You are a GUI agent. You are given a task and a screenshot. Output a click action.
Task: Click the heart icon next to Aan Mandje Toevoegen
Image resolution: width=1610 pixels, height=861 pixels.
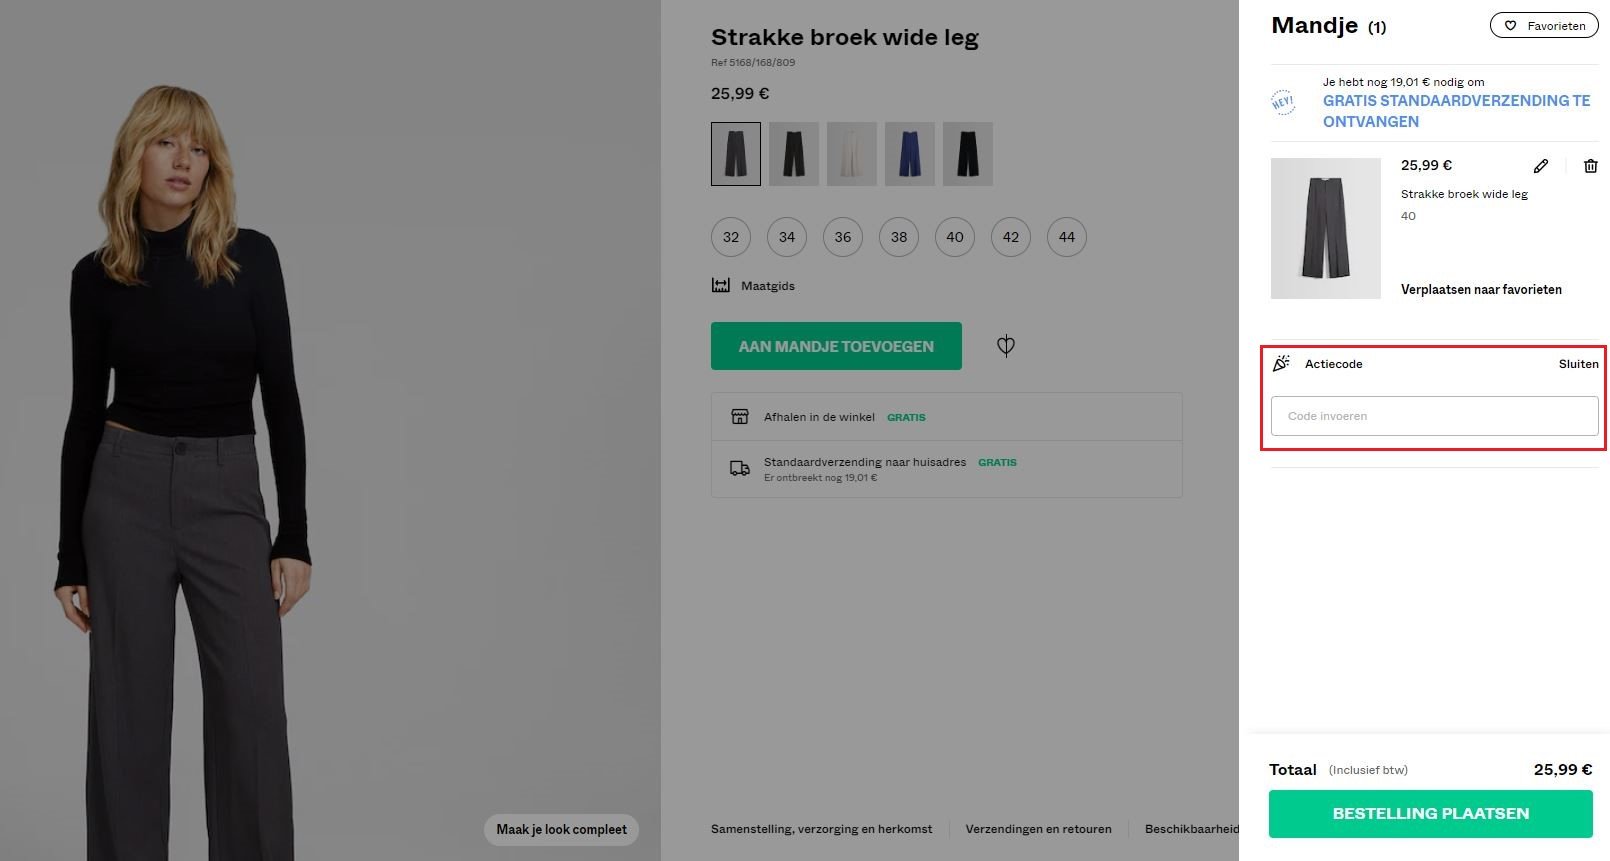(1005, 346)
